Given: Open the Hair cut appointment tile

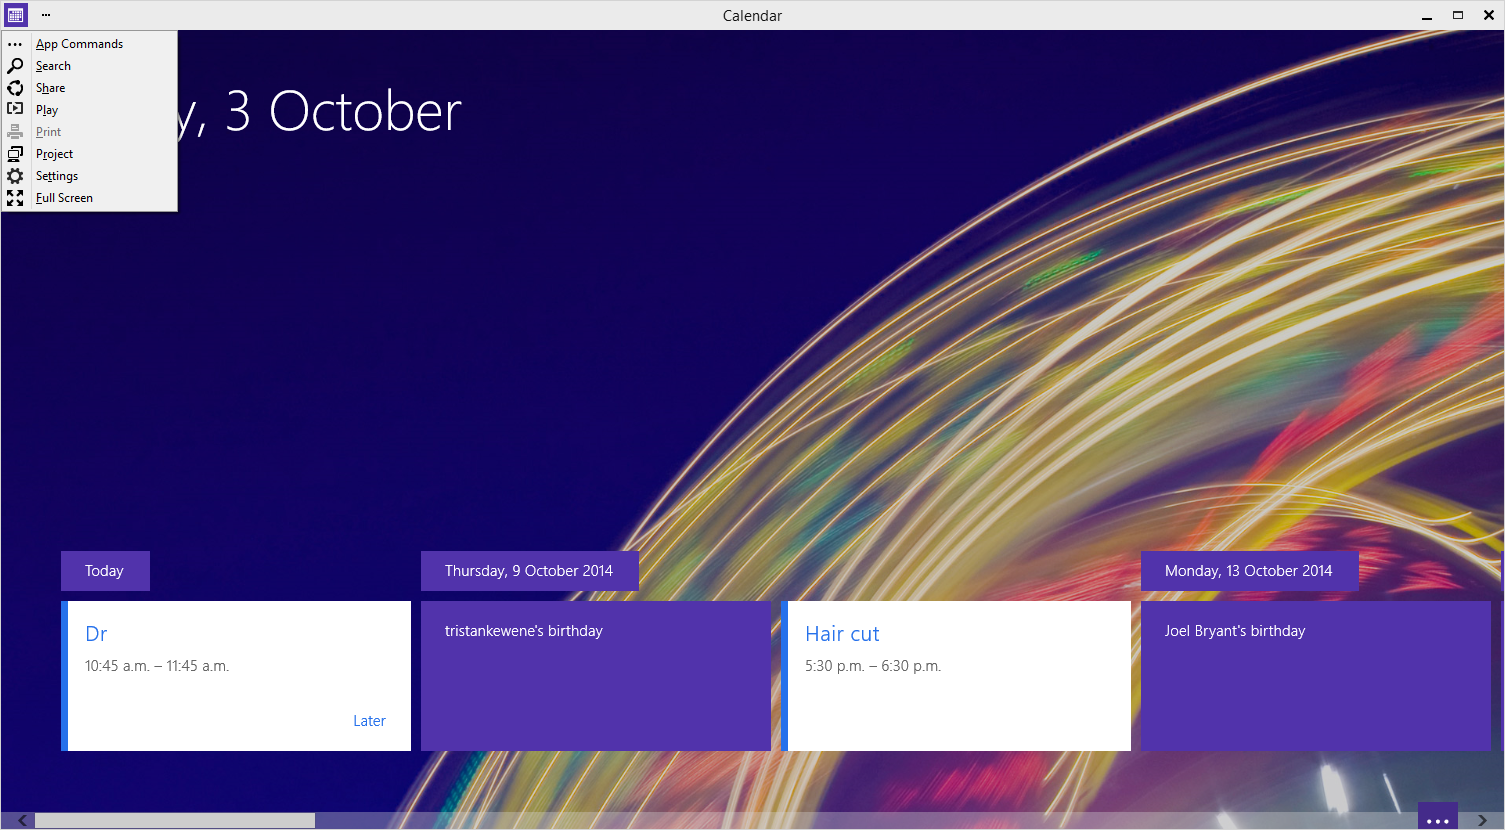Looking at the screenshot, I should (958, 676).
